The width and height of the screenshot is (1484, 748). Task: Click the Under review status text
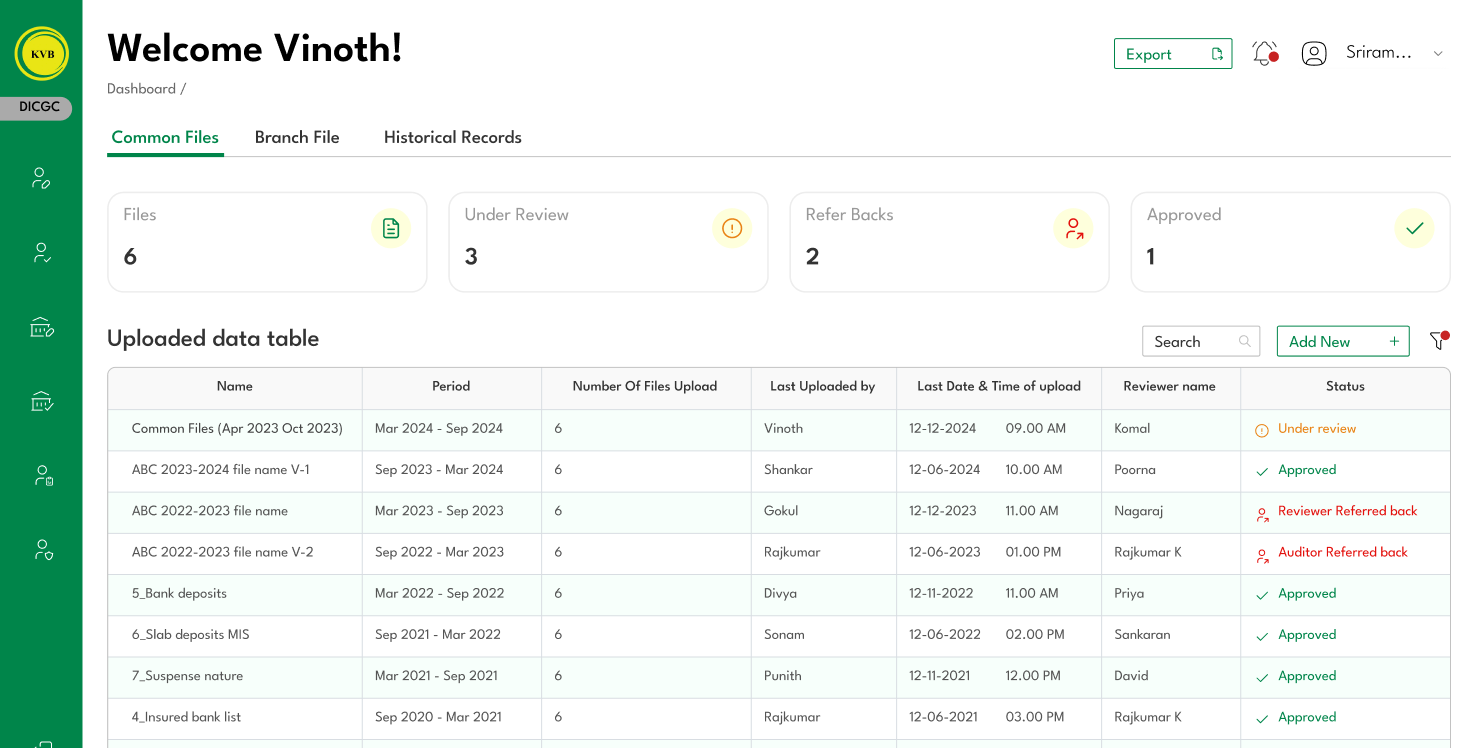click(1317, 429)
